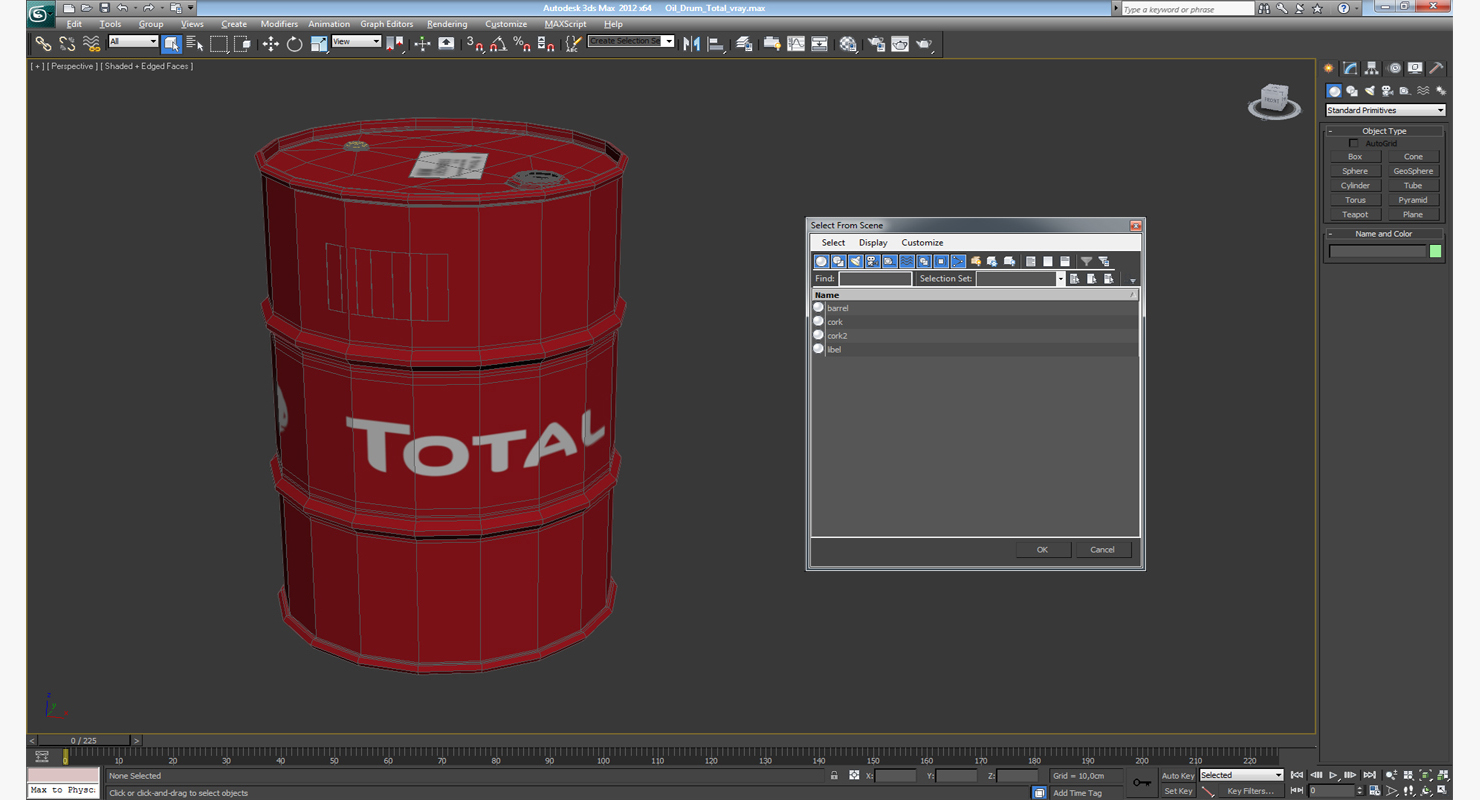Click the Render Production teapot icon
Screen dimensions: 1480x800
[x=923, y=44]
